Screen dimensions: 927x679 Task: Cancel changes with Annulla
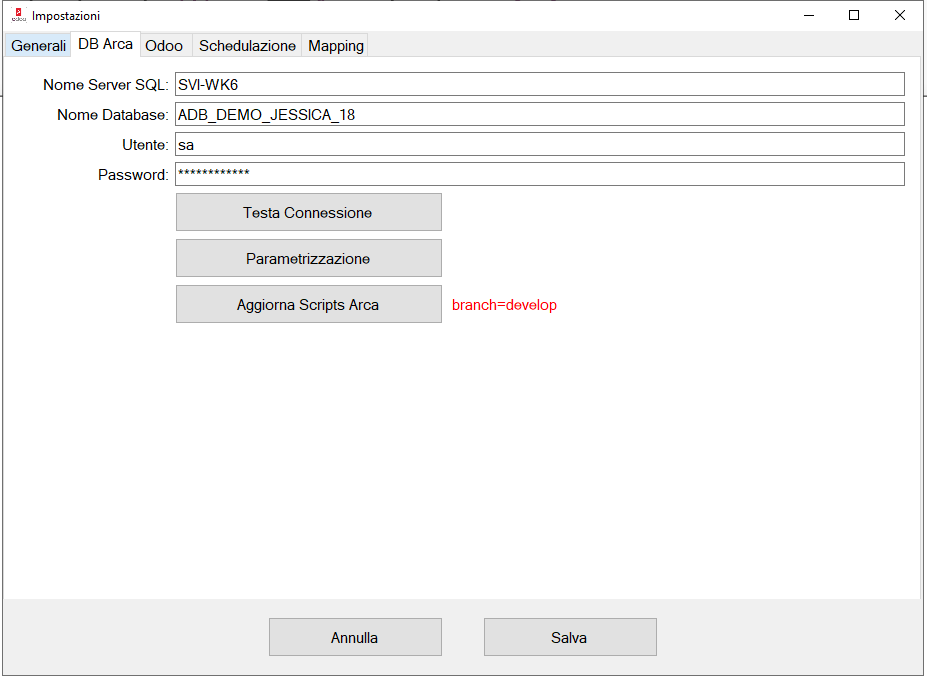355,637
